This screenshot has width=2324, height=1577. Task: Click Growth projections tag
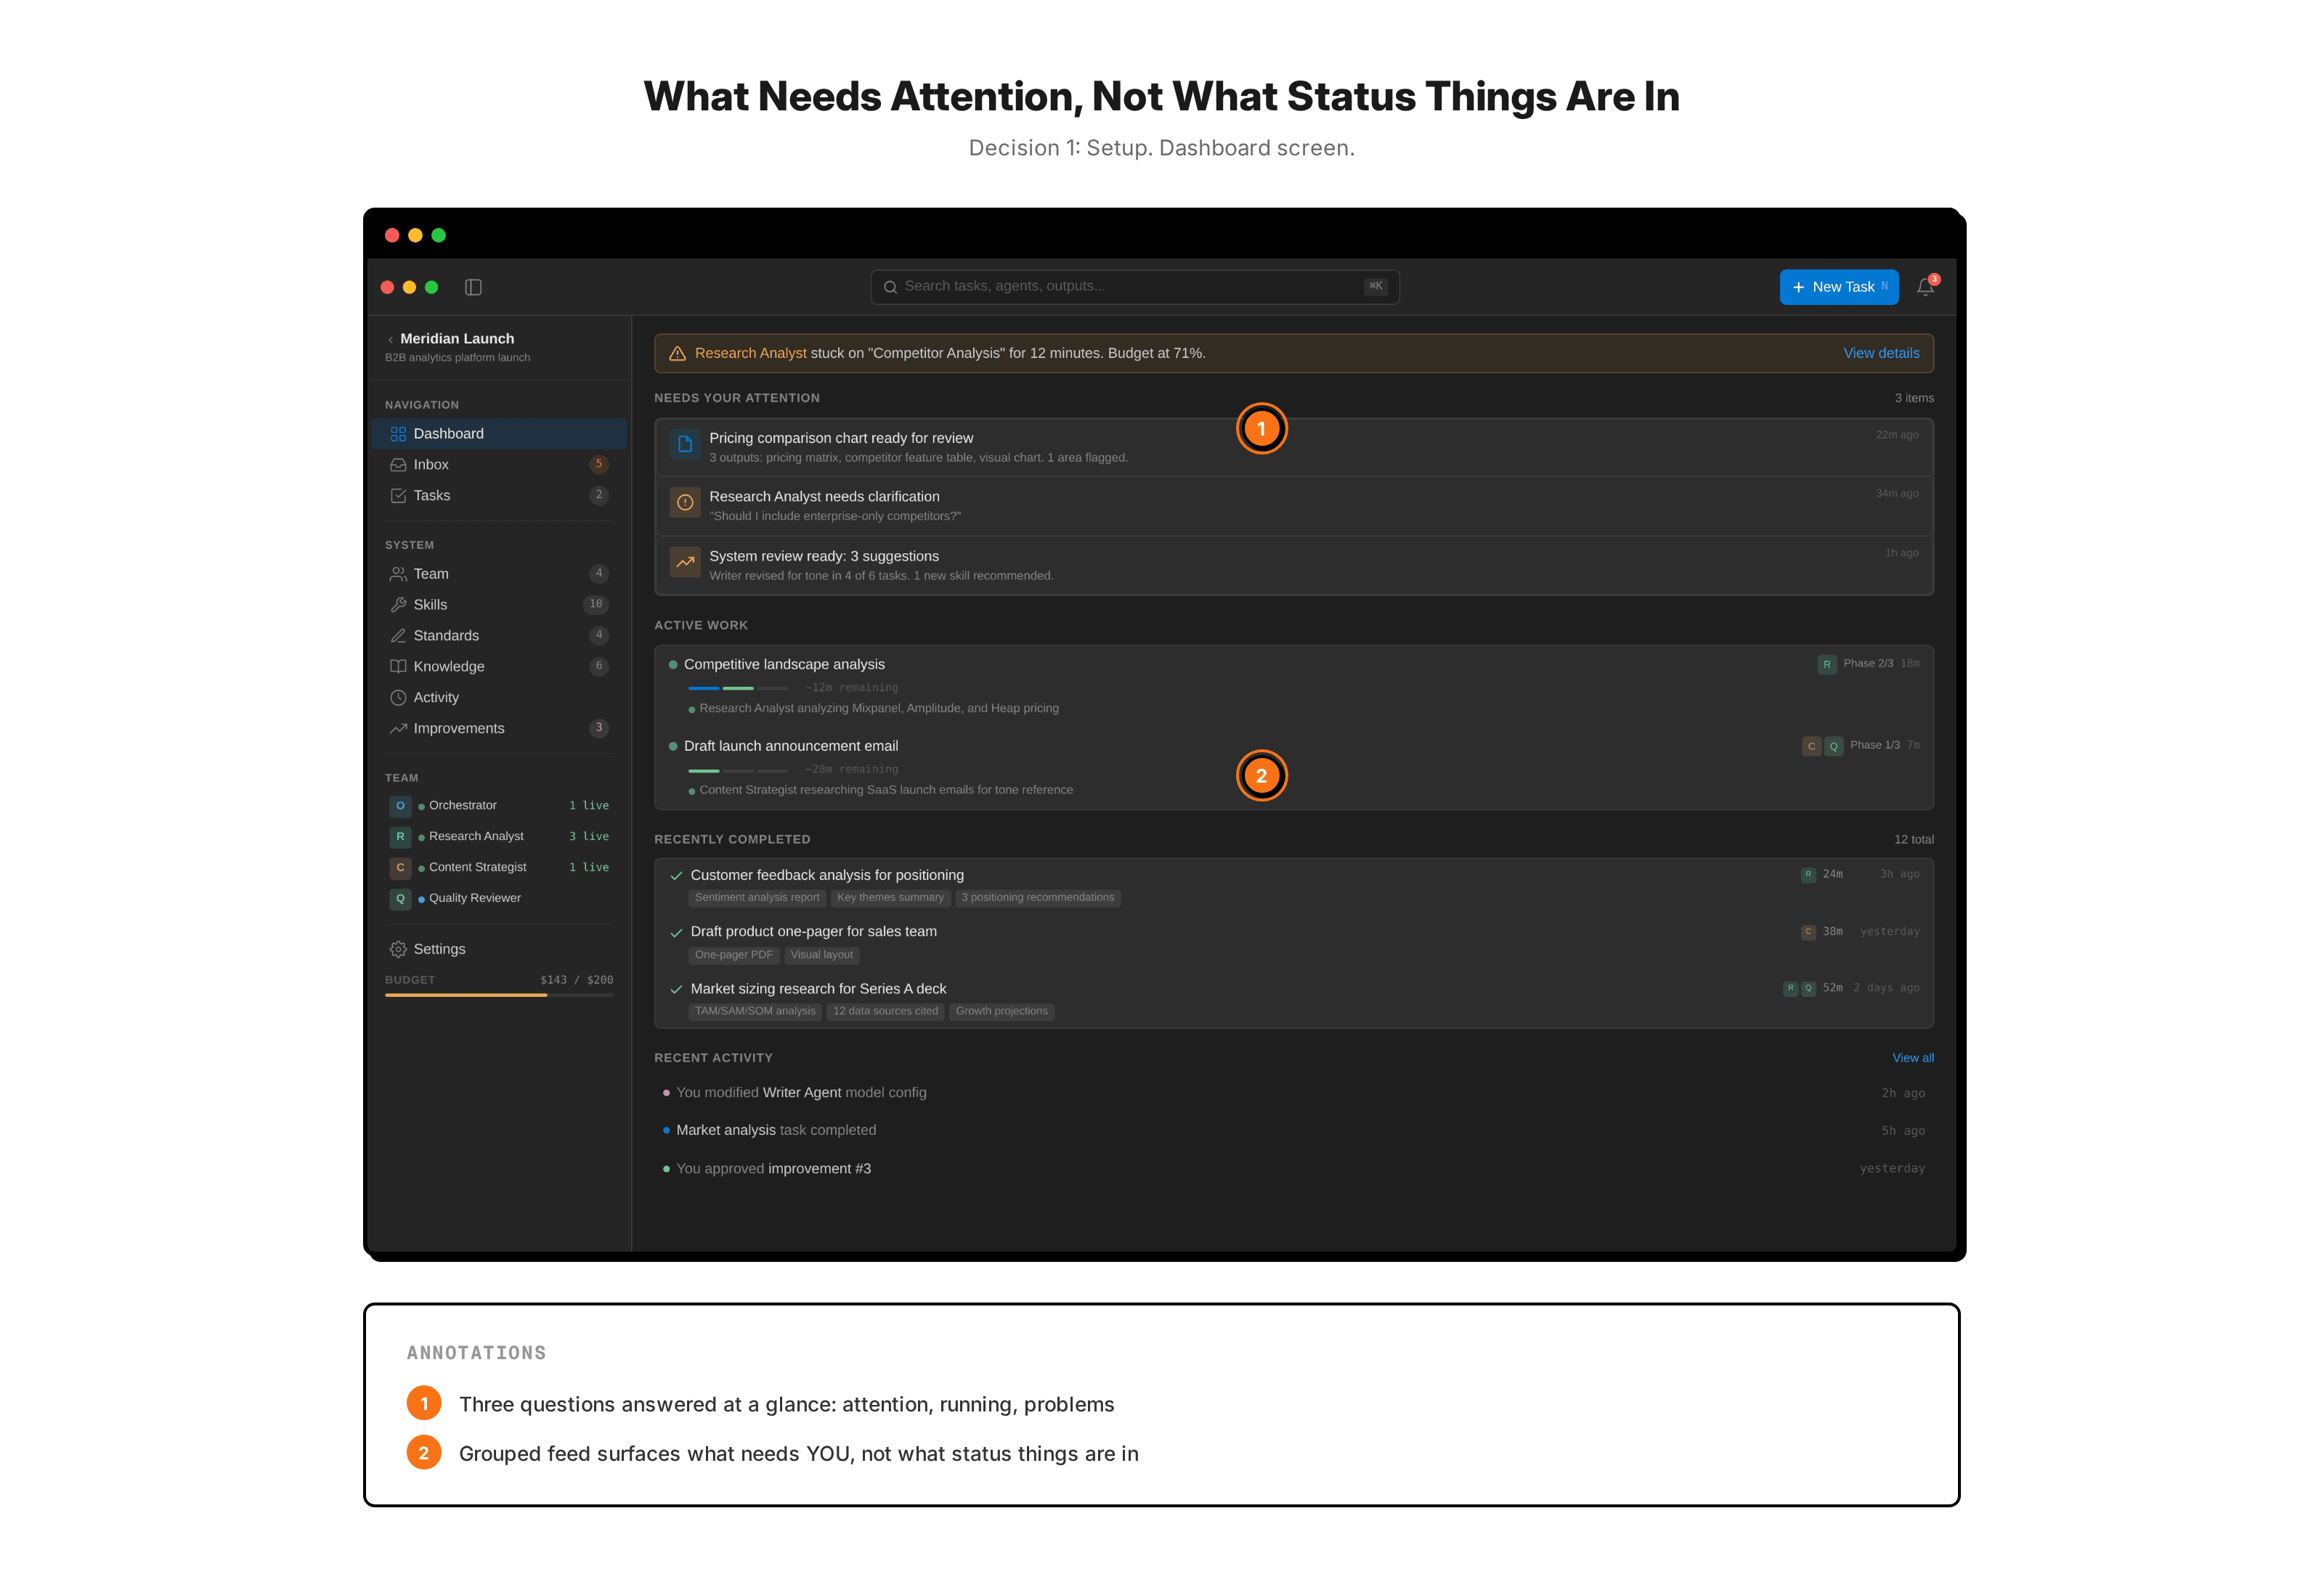tap(1002, 1012)
